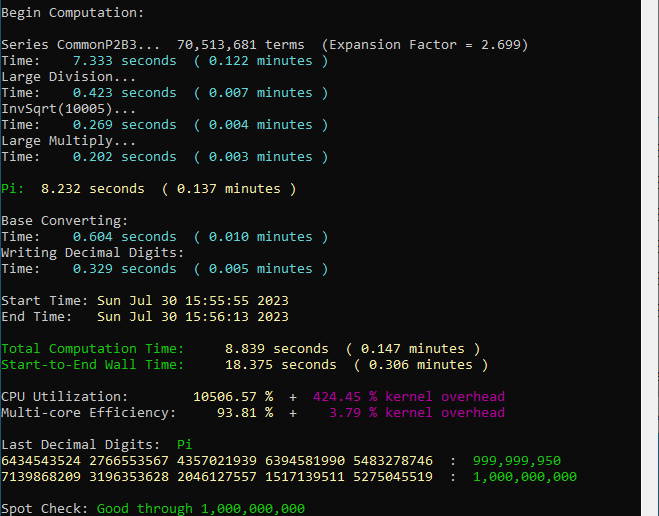This screenshot has height=516, width=659.
Task: Click the '7.333 seconds' series time
Action: tap(124, 61)
